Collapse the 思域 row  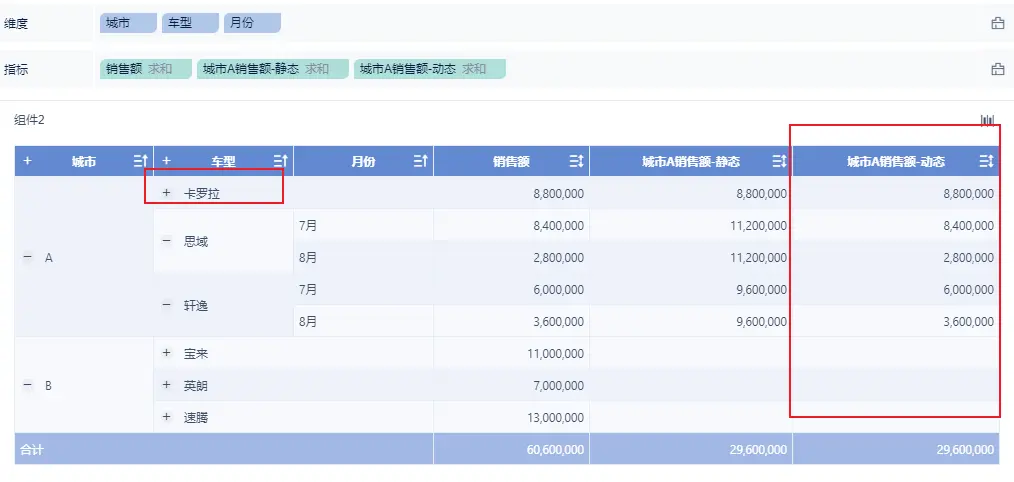click(x=166, y=241)
